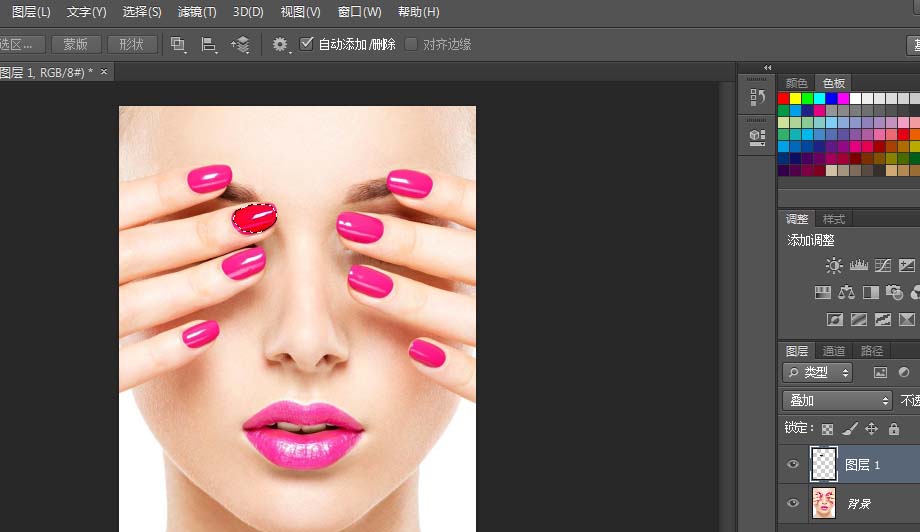The width and height of the screenshot is (920, 532).
Task: Close the document tab 图层 1, RGB/8#
Action: (104, 72)
